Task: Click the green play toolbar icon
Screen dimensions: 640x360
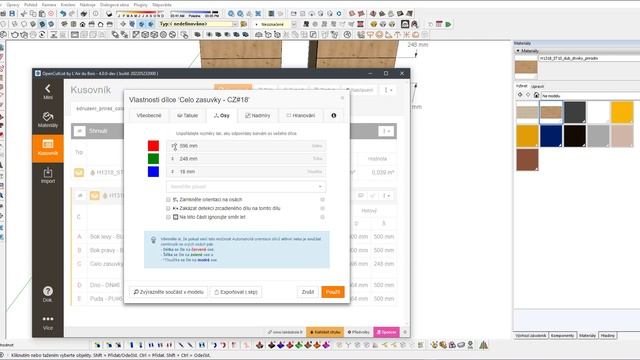Action: (448, 24)
